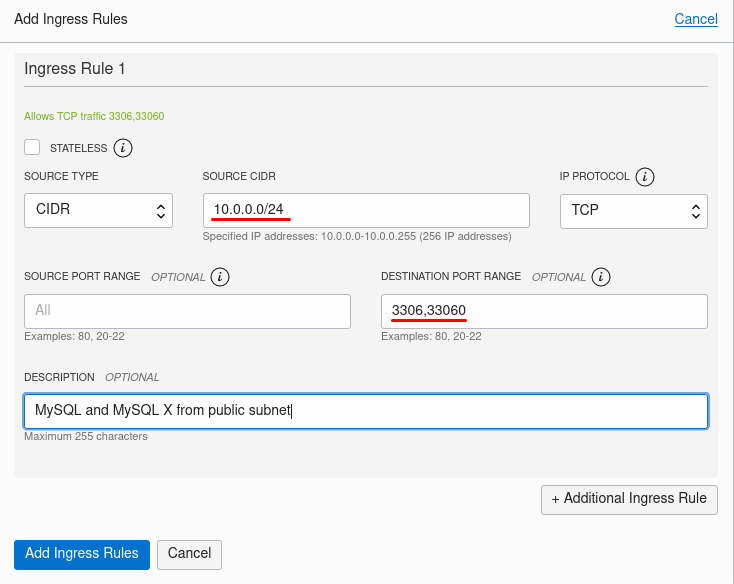Enable the Stateless checkbox
Viewport: 734px width, 584px height.
point(32,147)
